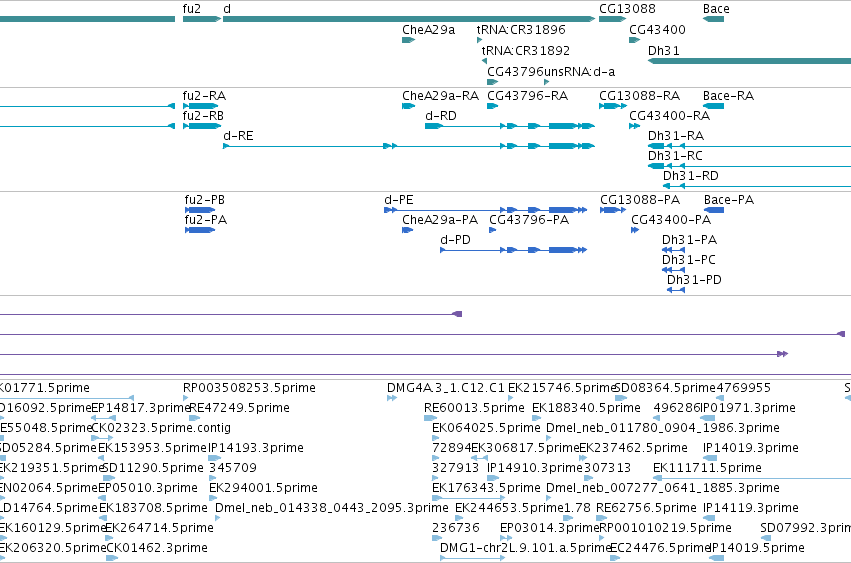Select the tRNA:CR31896 gene label

click(x=521, y=30)
